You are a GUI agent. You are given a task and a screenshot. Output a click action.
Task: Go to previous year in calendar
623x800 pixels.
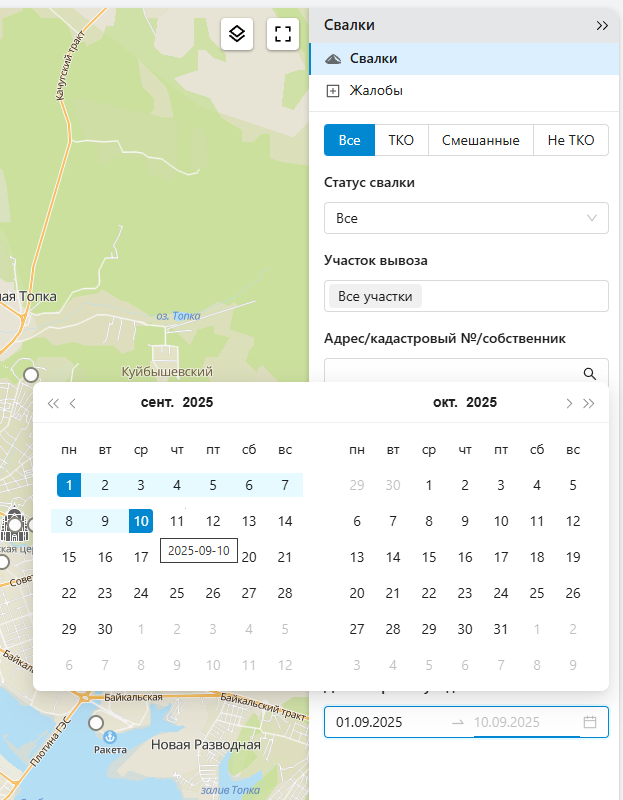coord(53,403)
